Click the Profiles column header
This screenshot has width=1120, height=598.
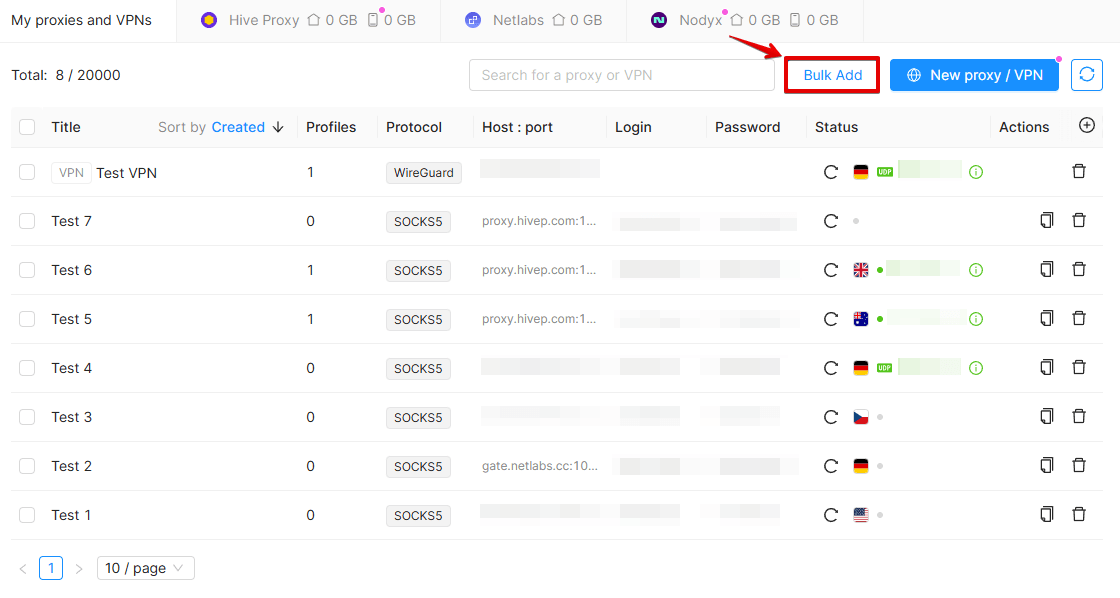pyautogui.click(x=331, y=127)
